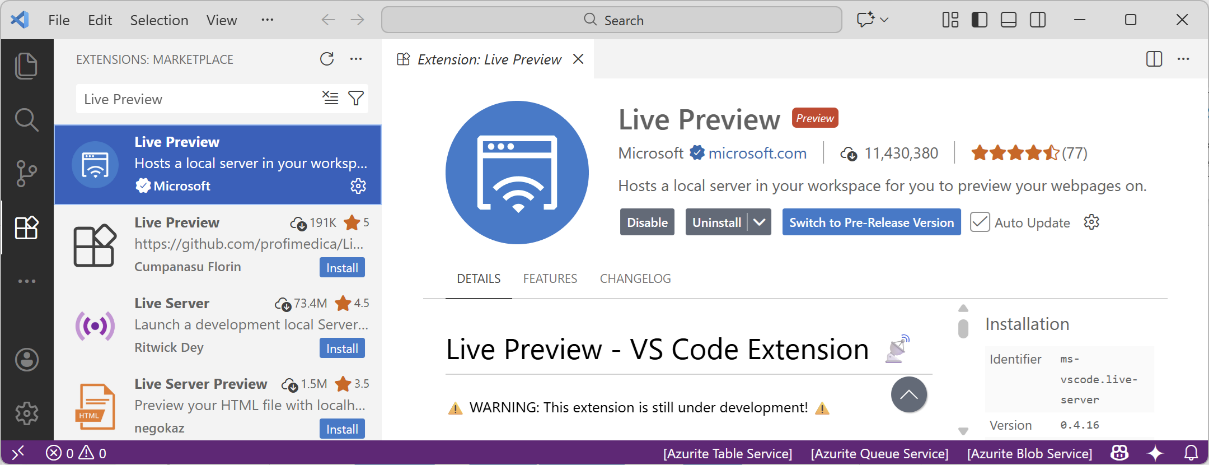Screen dimensions: 1209x465
Task: Click Azurite Table Service status entry
Action: click(727, 453)
